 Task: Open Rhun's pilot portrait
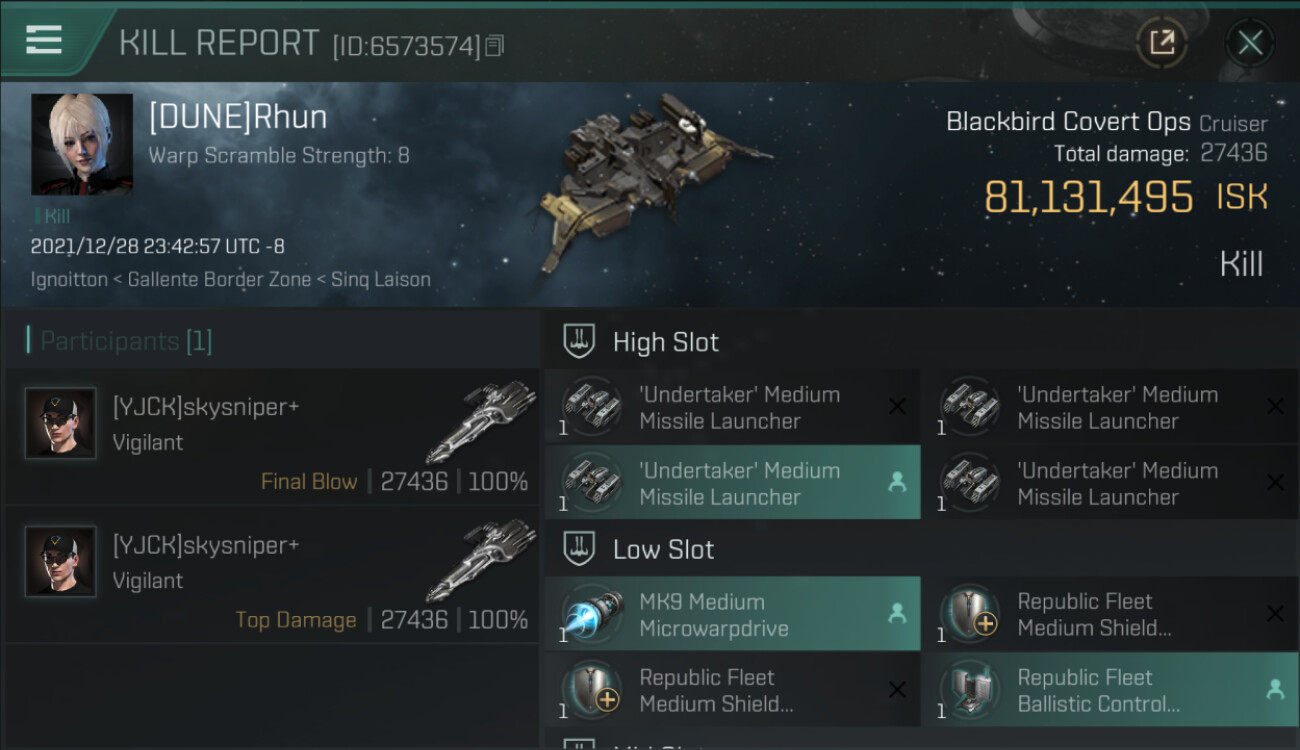(x=82, y=144)
